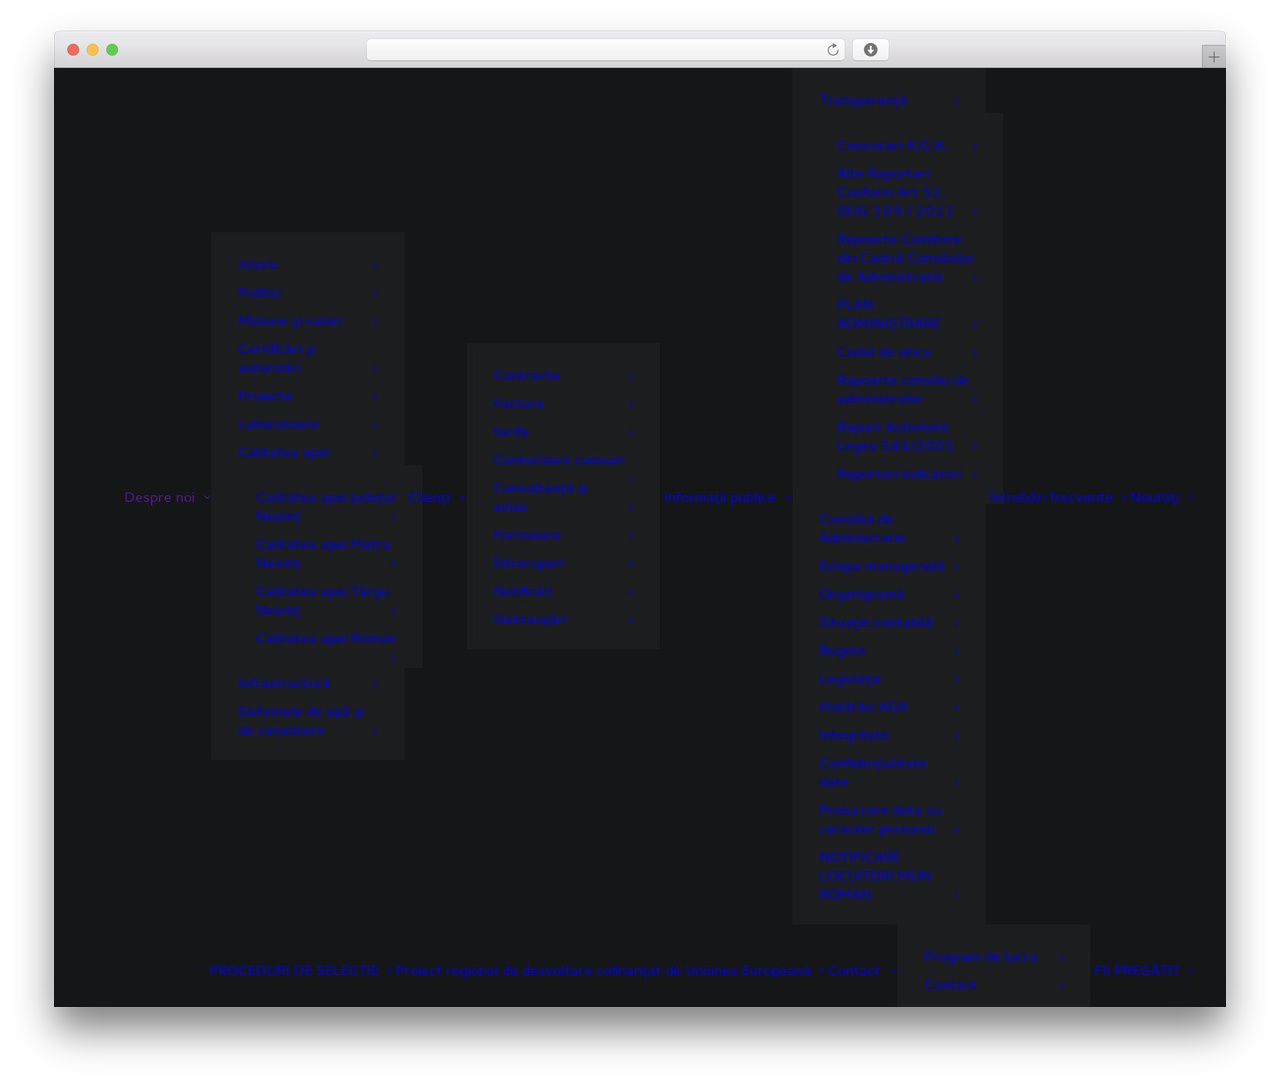Open Codul de etica entry
Screen dimensions: 1280x1084
pyautogui.click(x=884, y=352)
